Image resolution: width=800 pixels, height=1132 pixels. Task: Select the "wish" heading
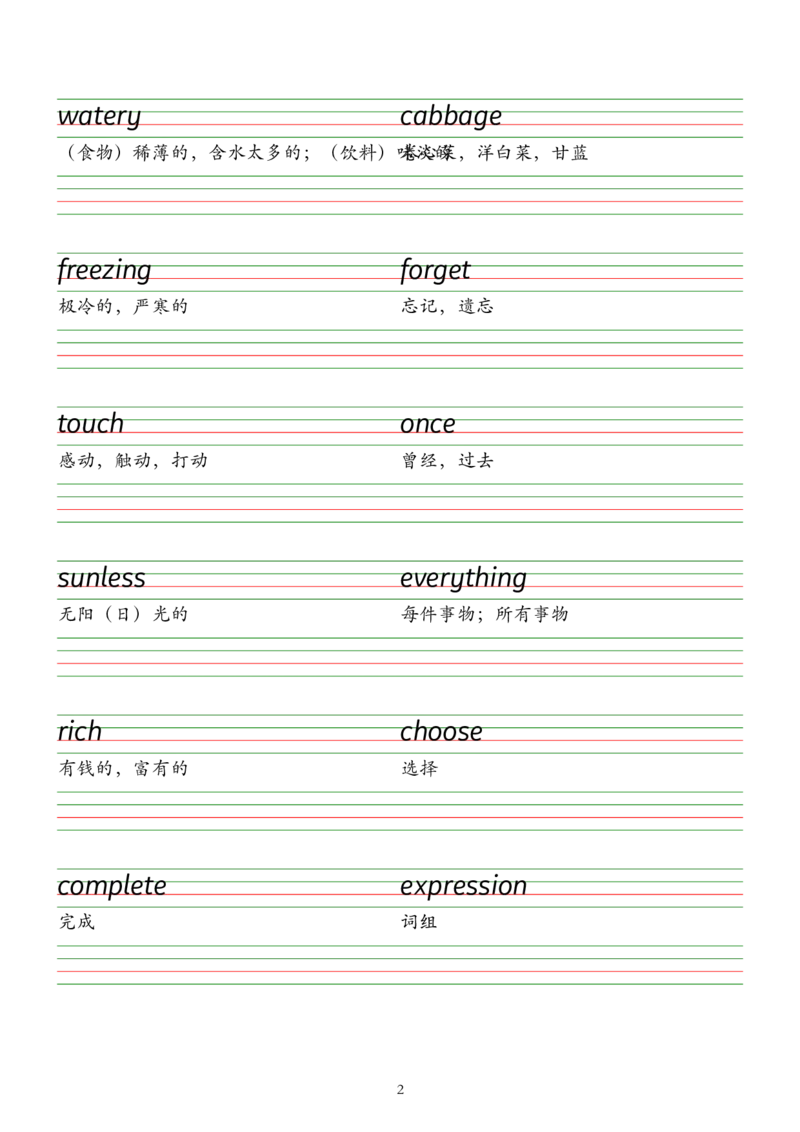[79, 731]
